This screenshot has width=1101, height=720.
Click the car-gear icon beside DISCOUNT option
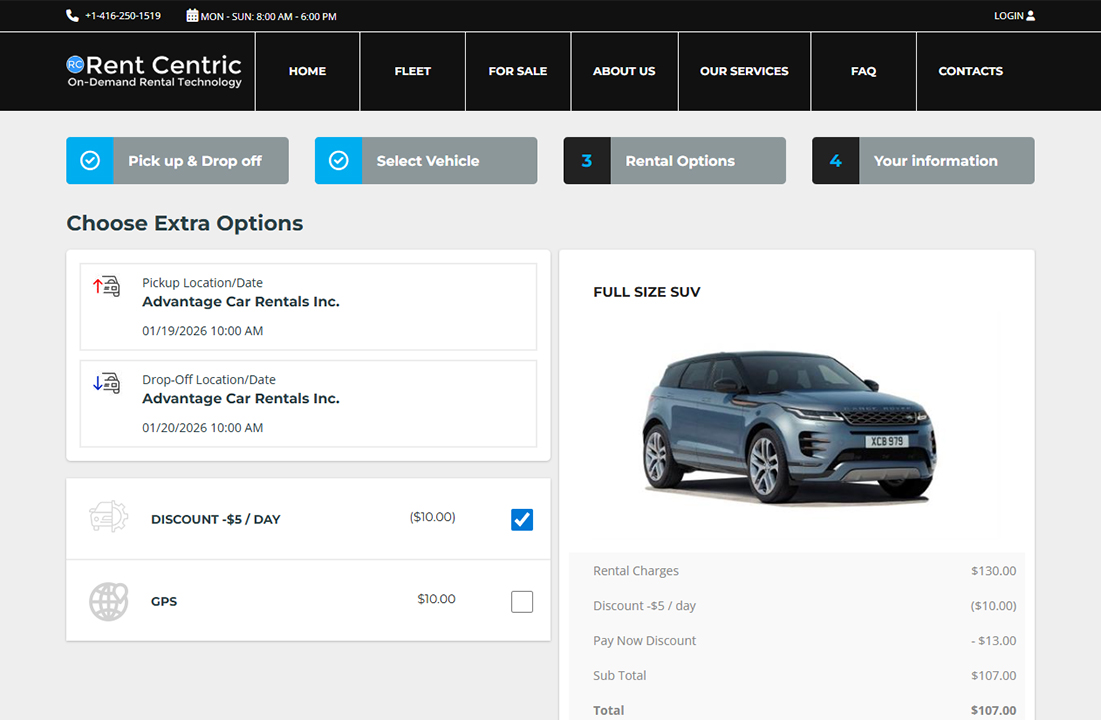(x=108, y=518)
